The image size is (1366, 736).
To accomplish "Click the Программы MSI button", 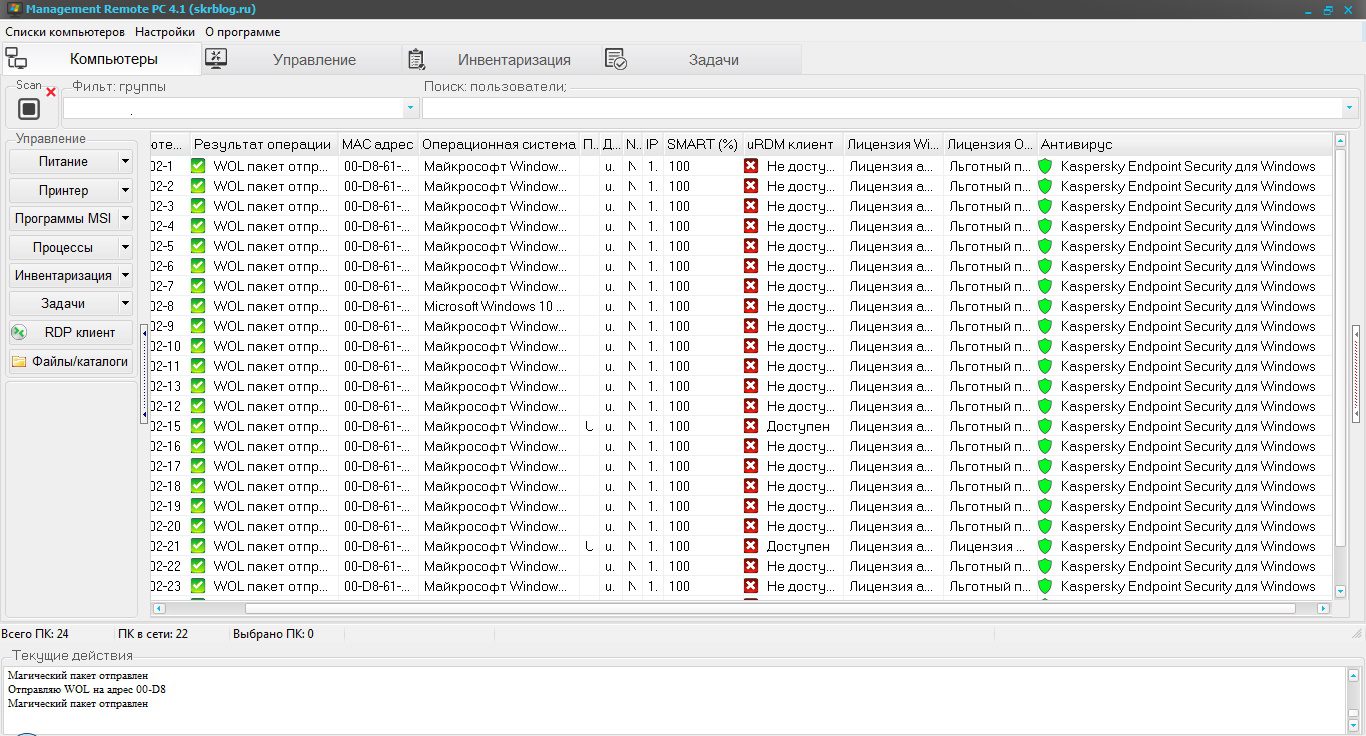I will click(63, 218).
